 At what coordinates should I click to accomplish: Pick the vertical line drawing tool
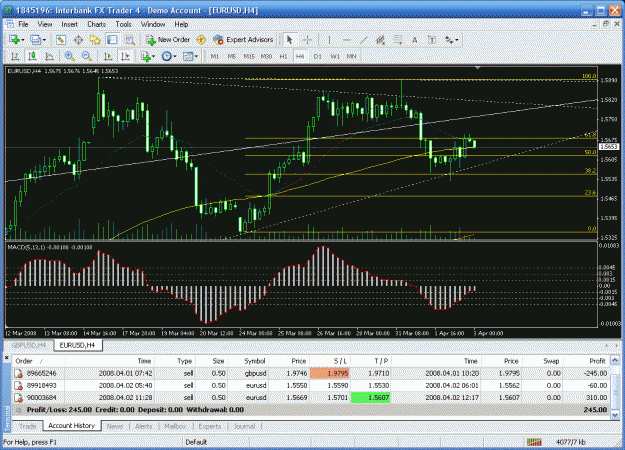point(329,40)
